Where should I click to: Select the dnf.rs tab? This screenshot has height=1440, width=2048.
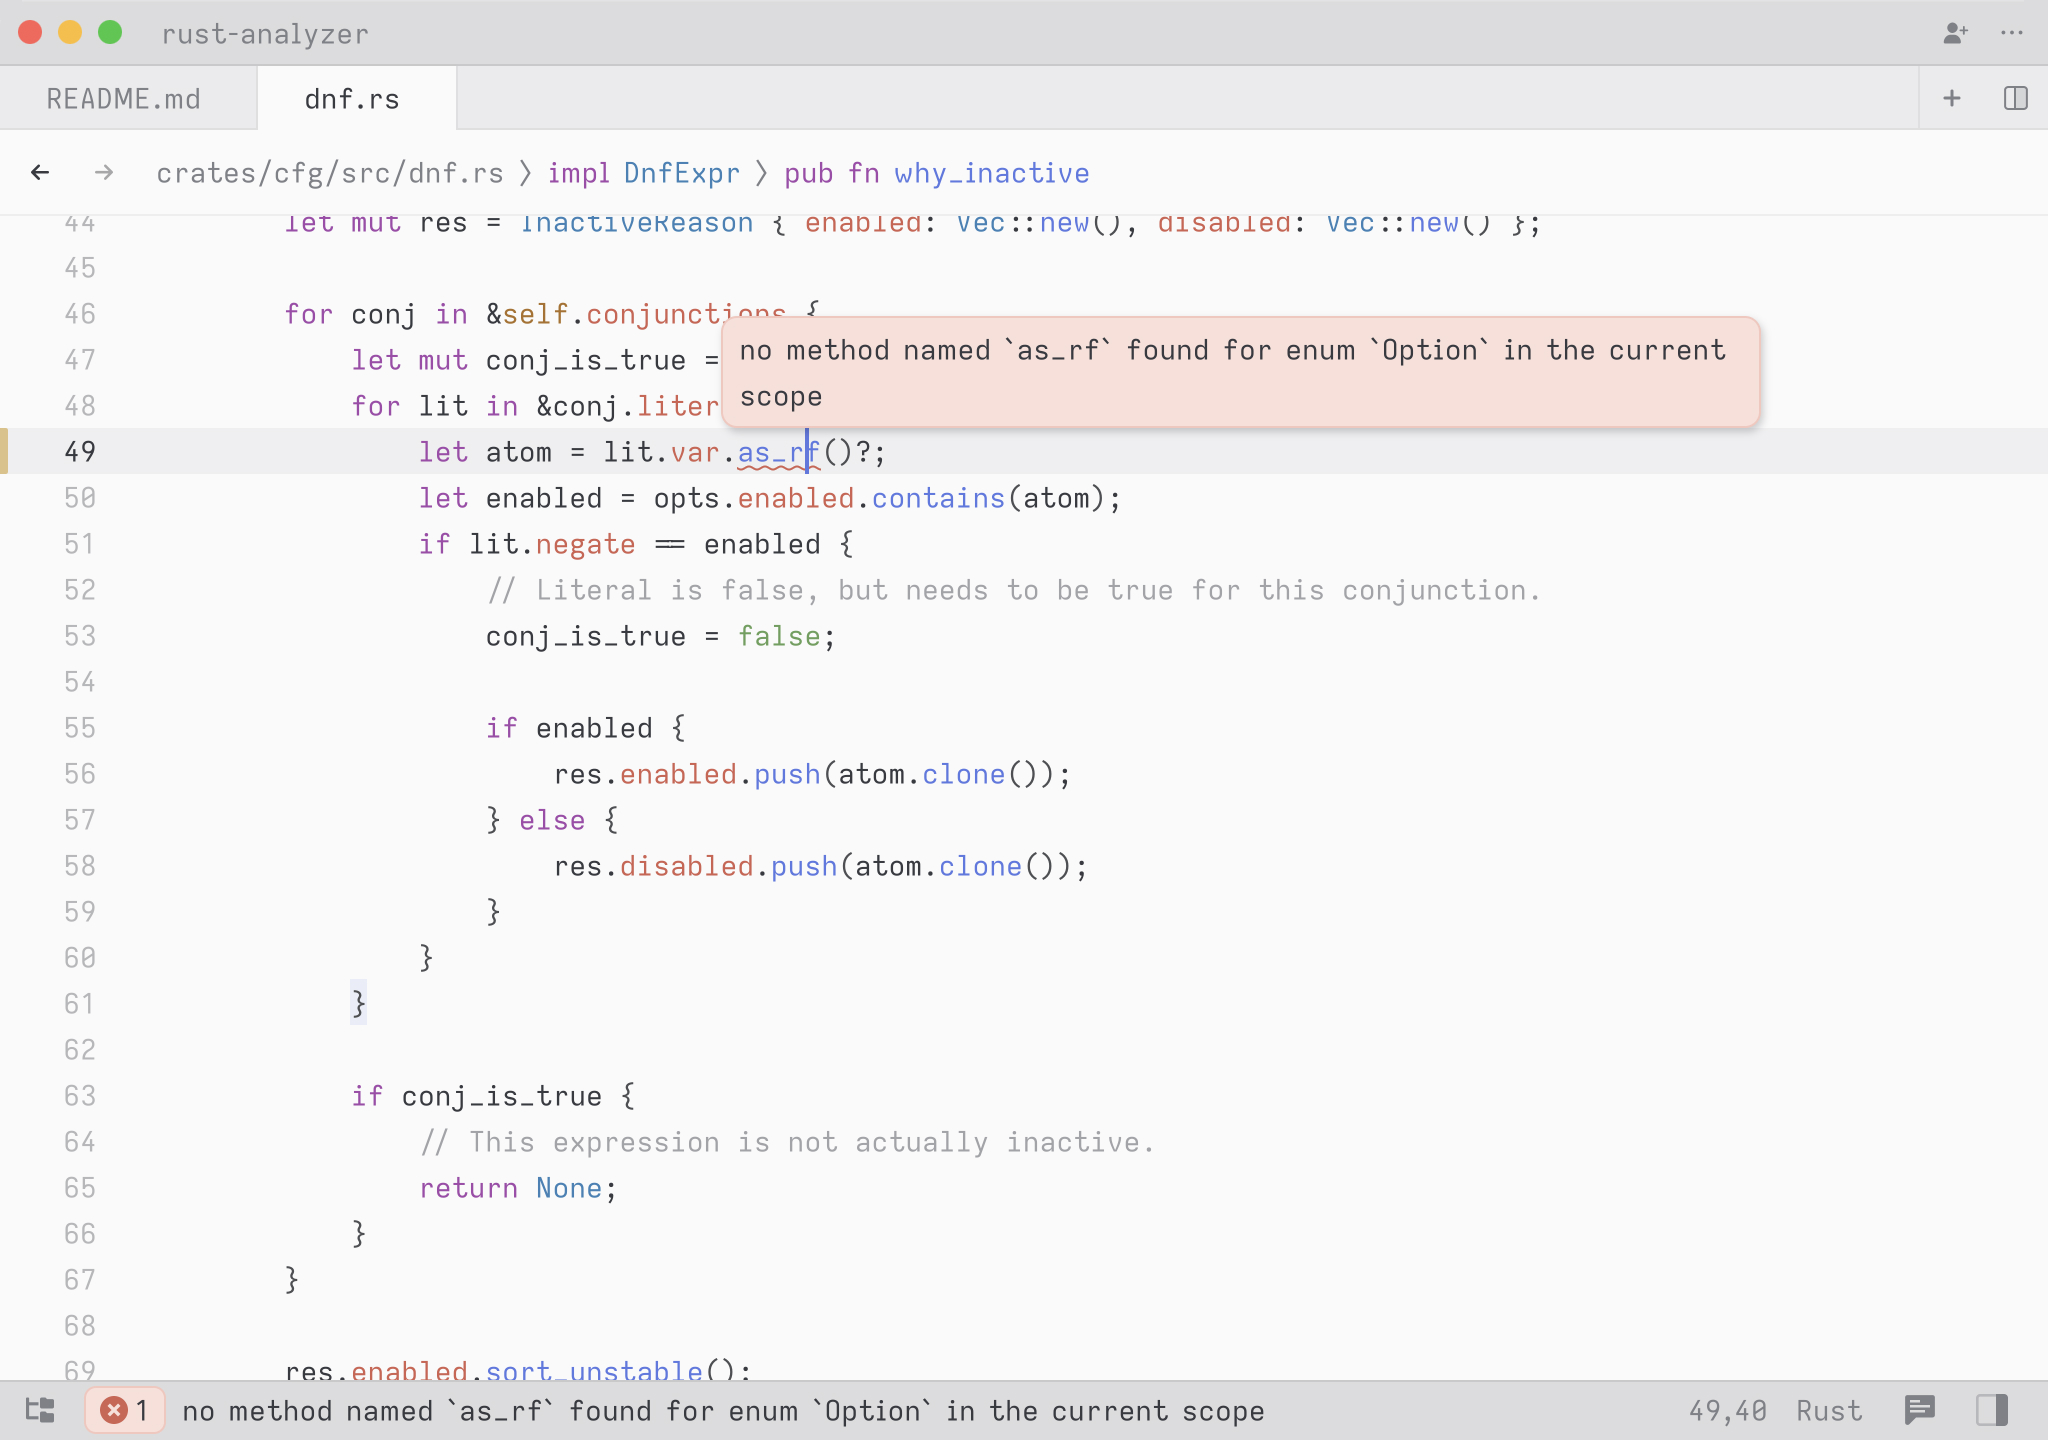pyautogui.click(x=352, y=99)
